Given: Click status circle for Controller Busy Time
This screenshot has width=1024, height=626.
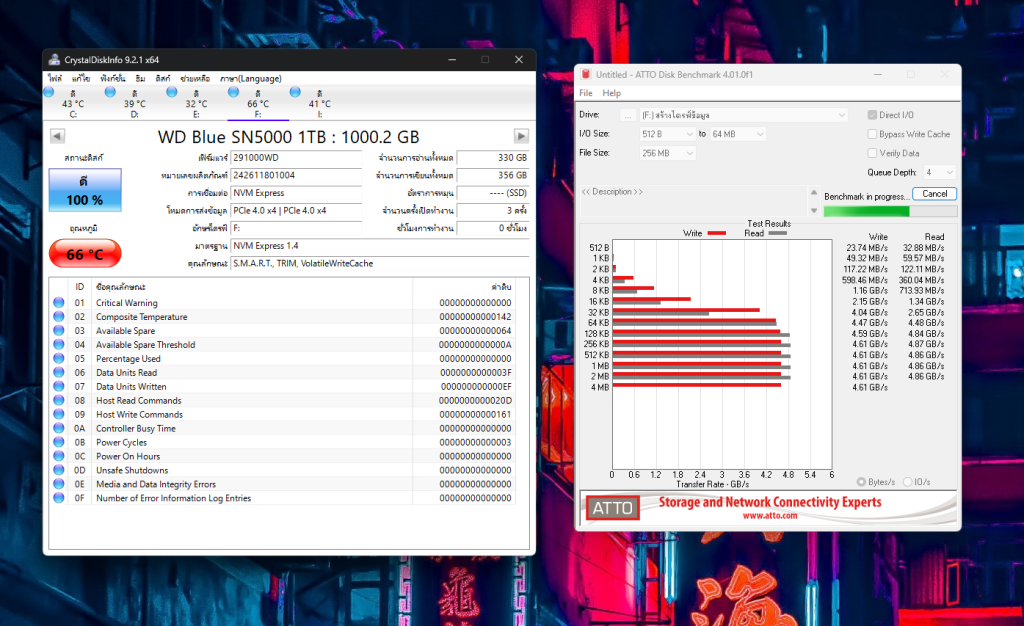Looking at the screenshot, I should (x=59, y=428).
